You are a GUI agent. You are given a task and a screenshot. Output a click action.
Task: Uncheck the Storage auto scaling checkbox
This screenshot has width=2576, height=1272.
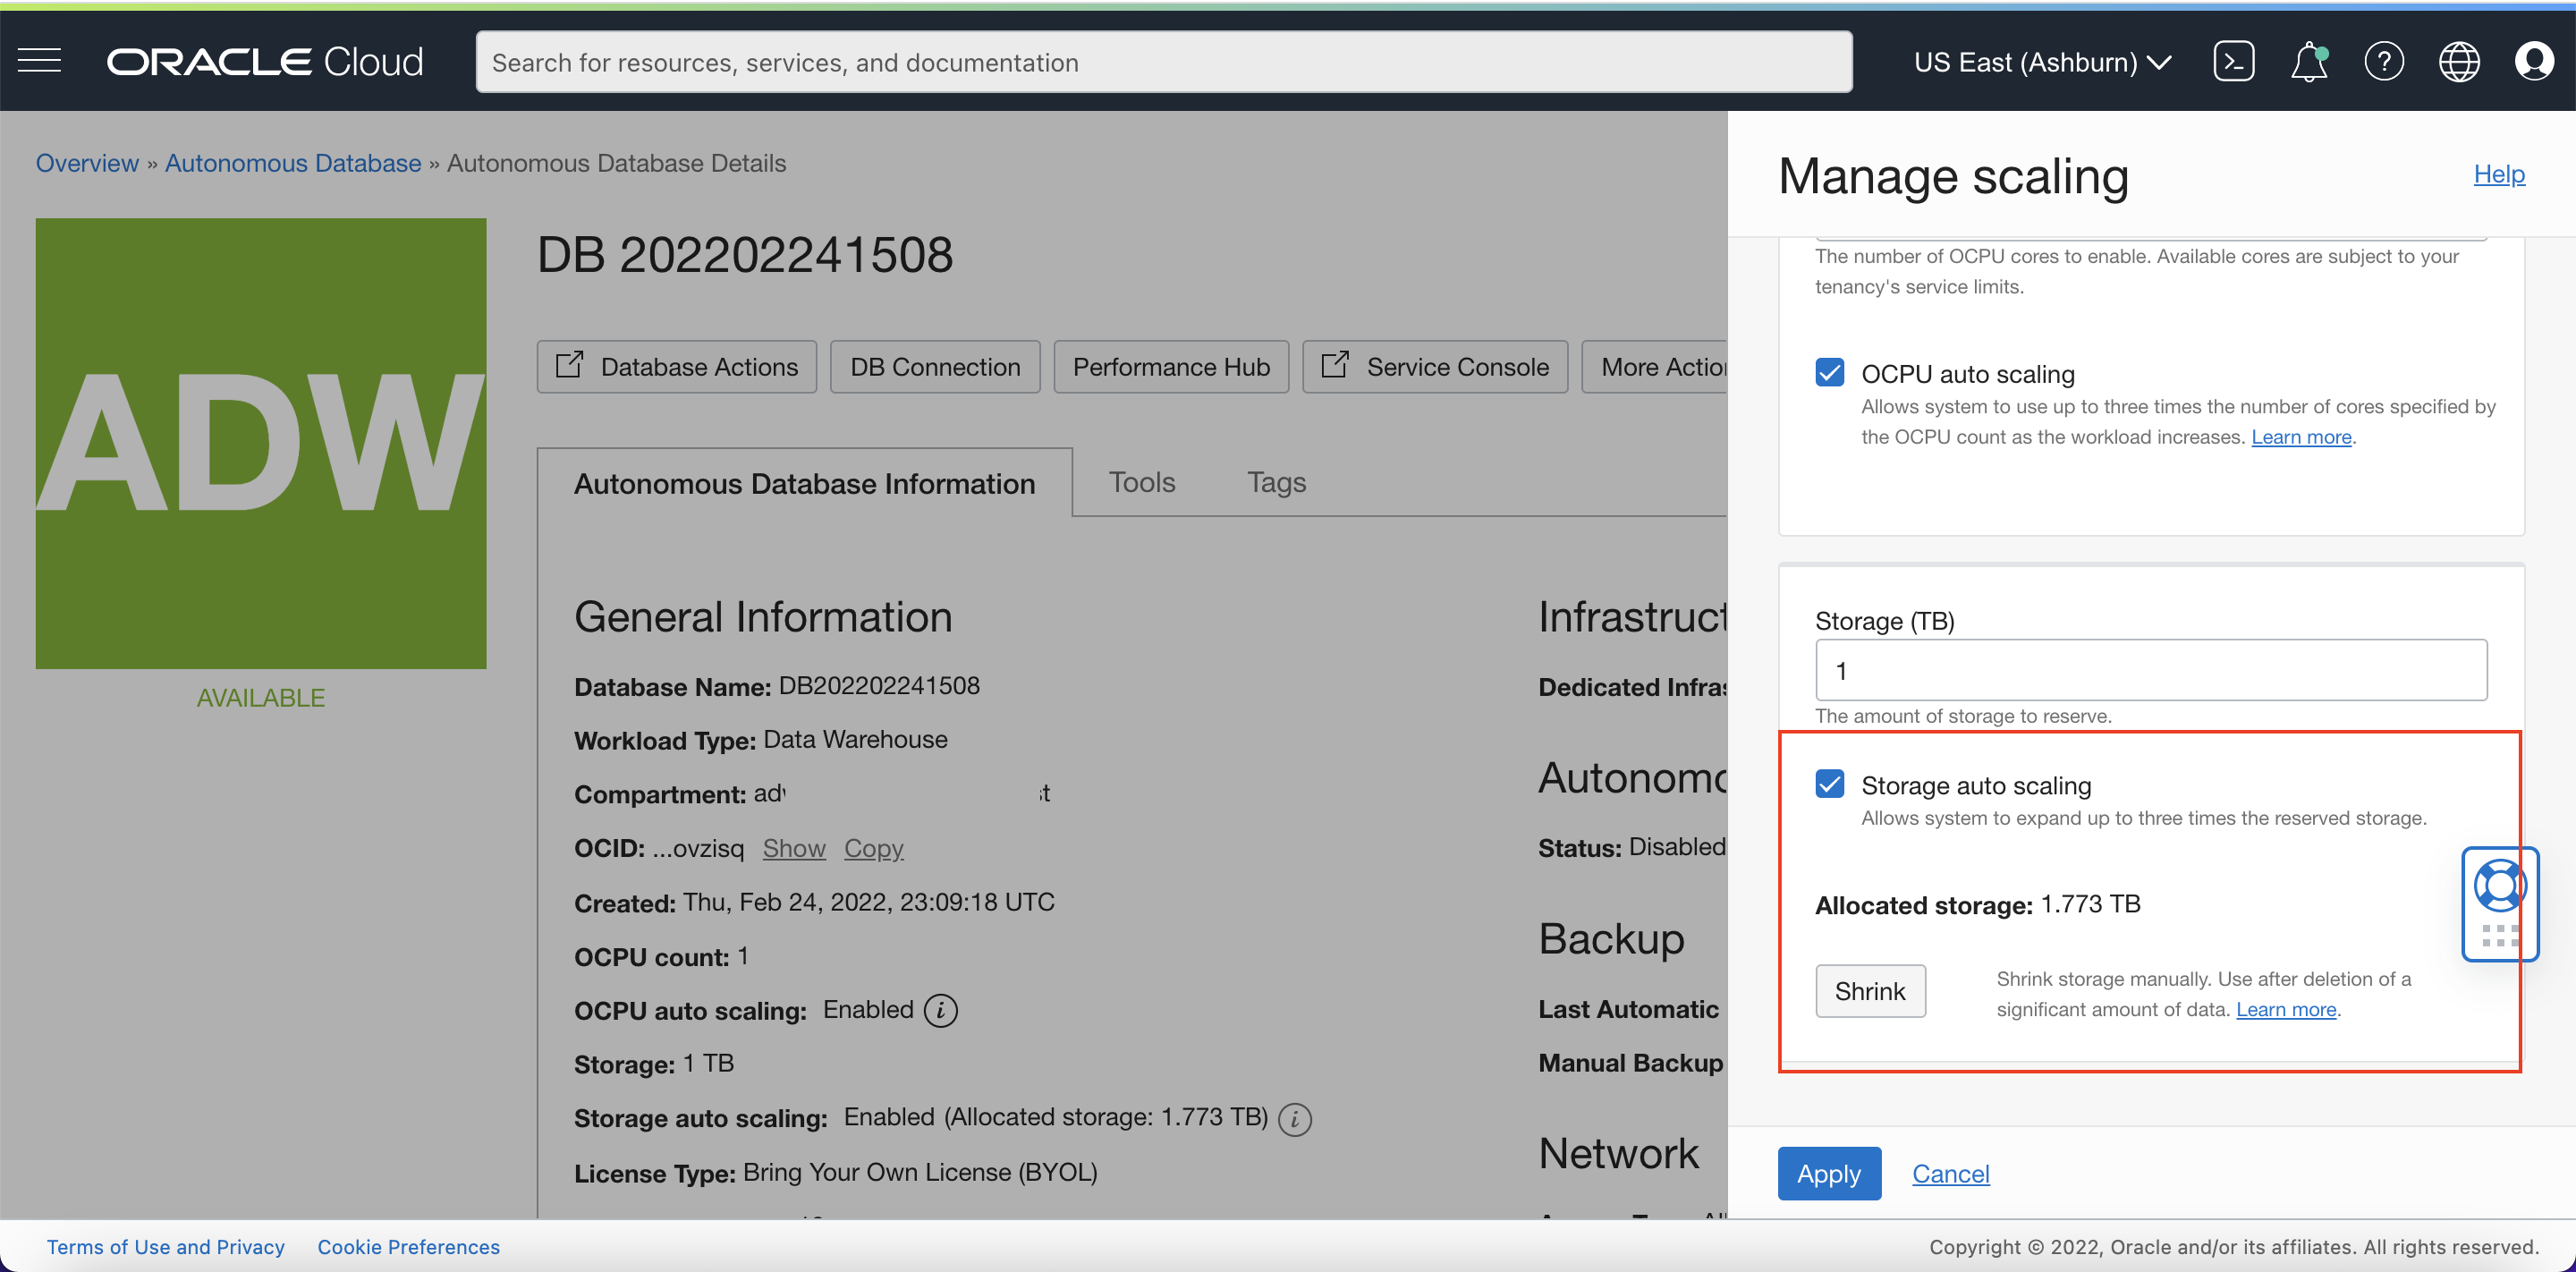click(1829, 784)
